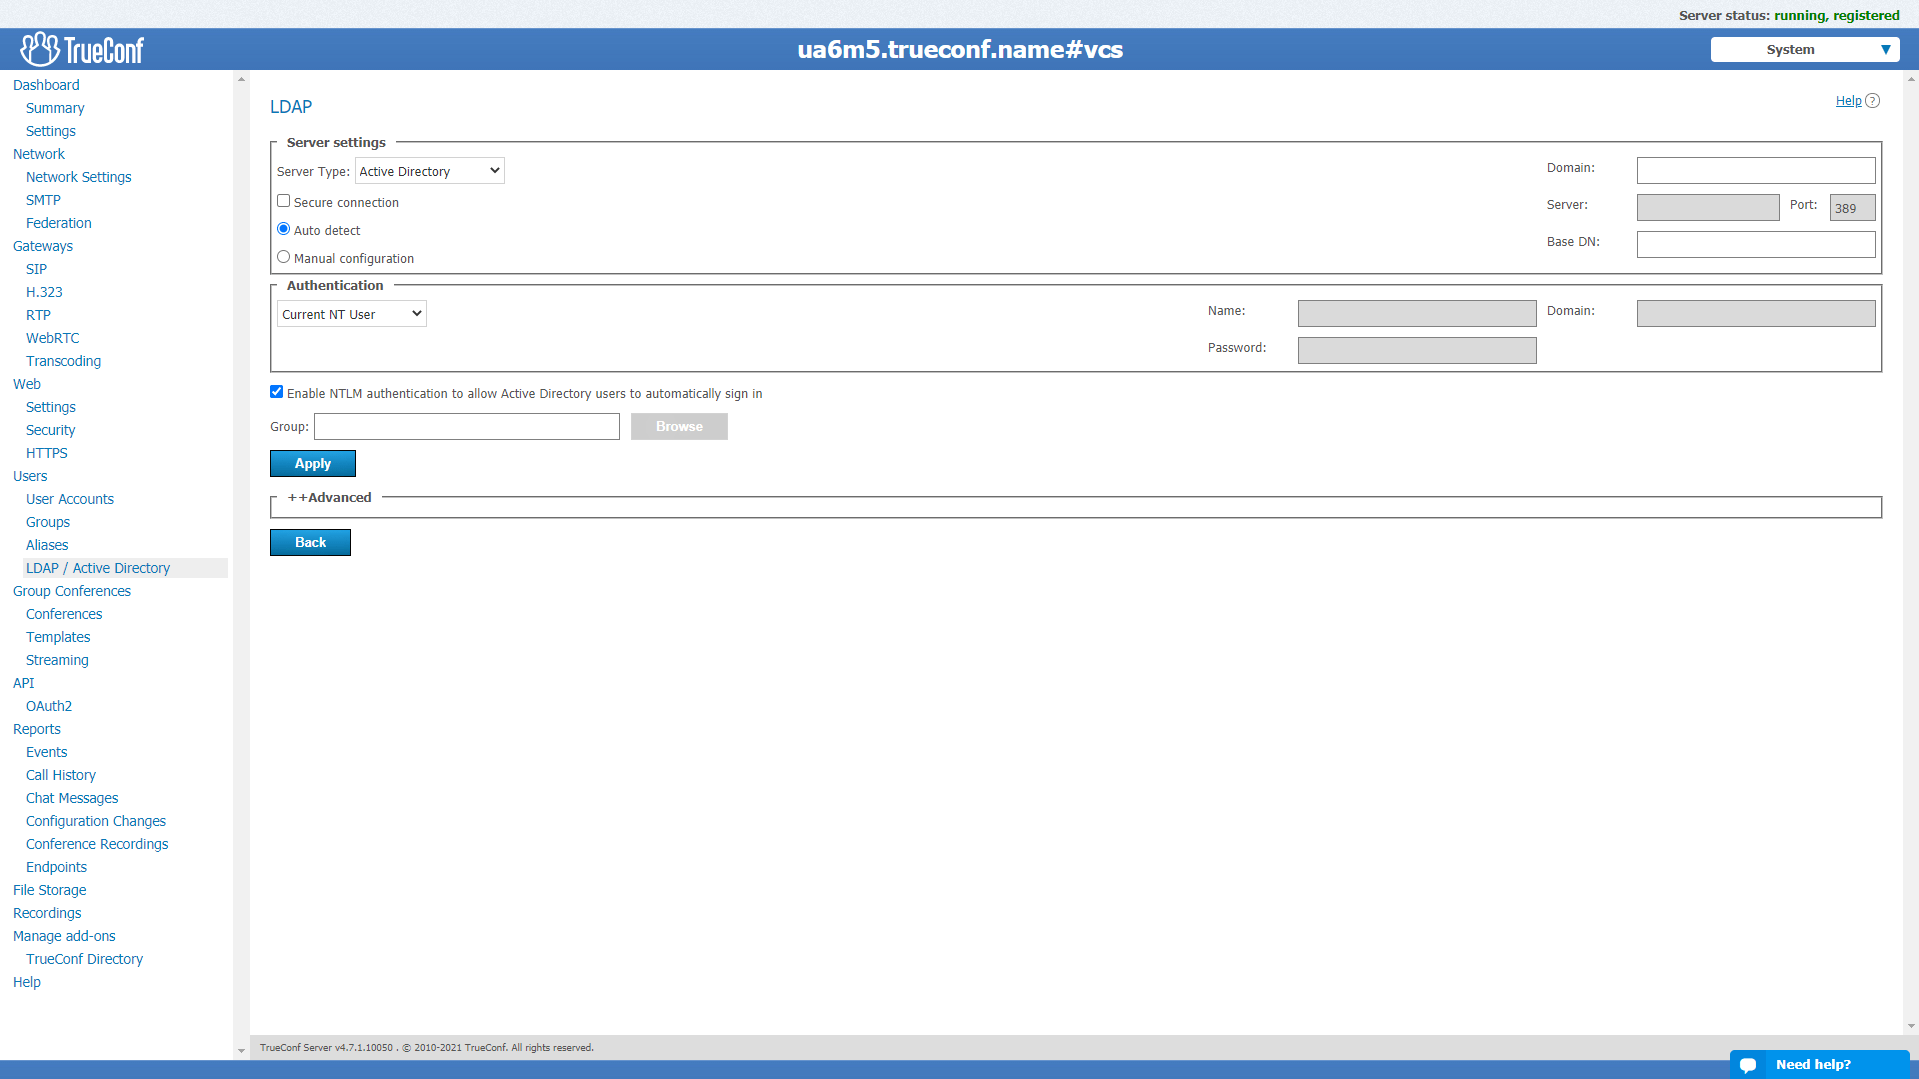
Task: Open Network Settings in the sidebar
Action: coord(79,177)
